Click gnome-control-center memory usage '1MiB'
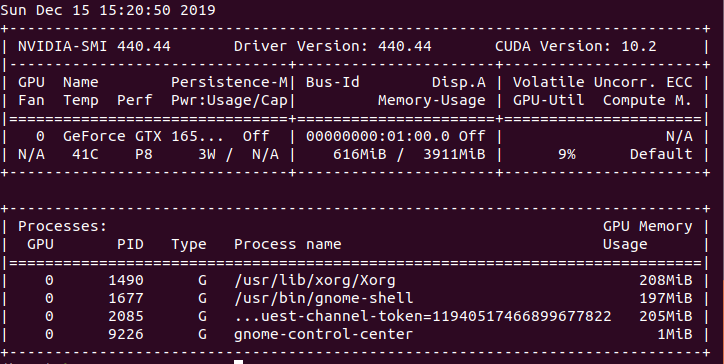 click(x=675, y=334)
